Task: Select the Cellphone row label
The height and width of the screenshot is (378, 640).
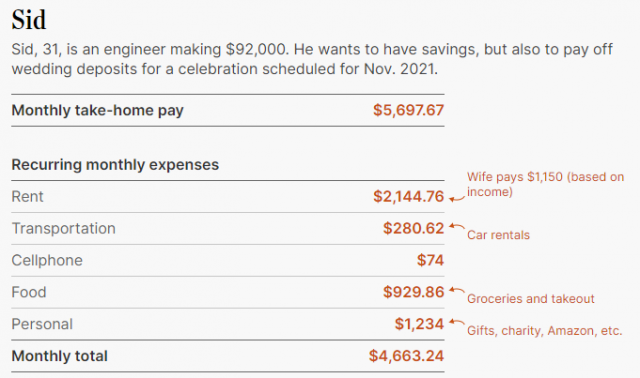Action: click(47, 260)
